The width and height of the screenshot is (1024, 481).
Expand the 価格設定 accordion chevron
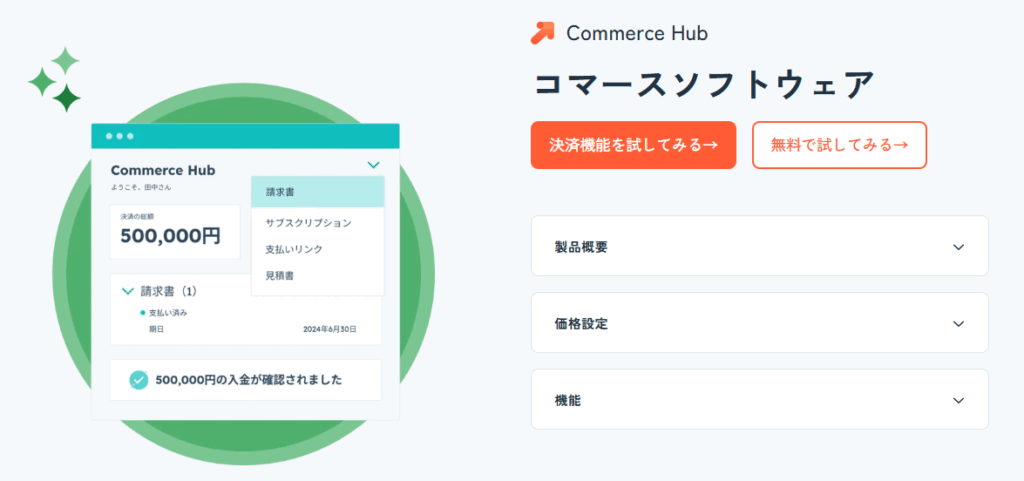pos(958,324)
